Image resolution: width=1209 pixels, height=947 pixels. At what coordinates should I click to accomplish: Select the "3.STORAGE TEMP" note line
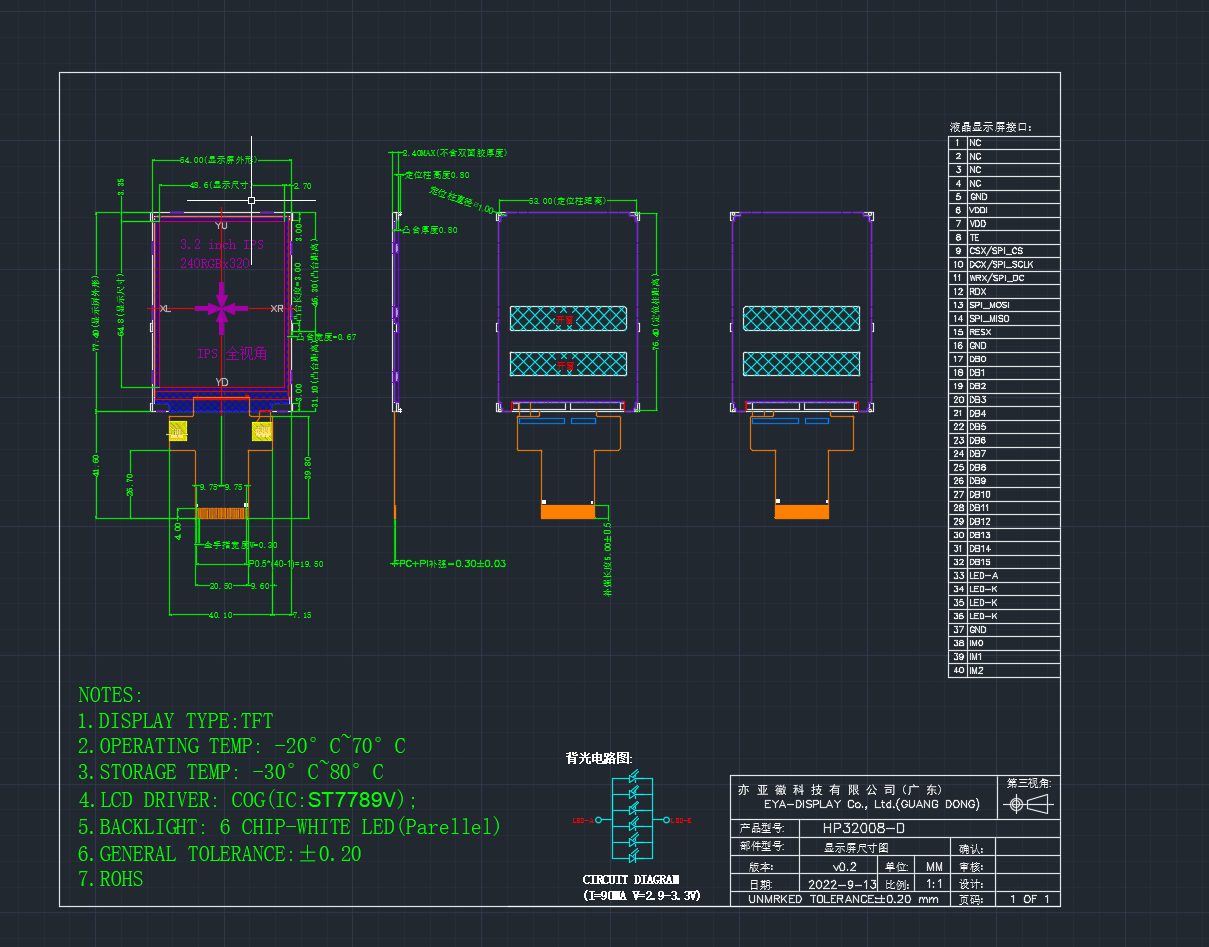(231, 772)
